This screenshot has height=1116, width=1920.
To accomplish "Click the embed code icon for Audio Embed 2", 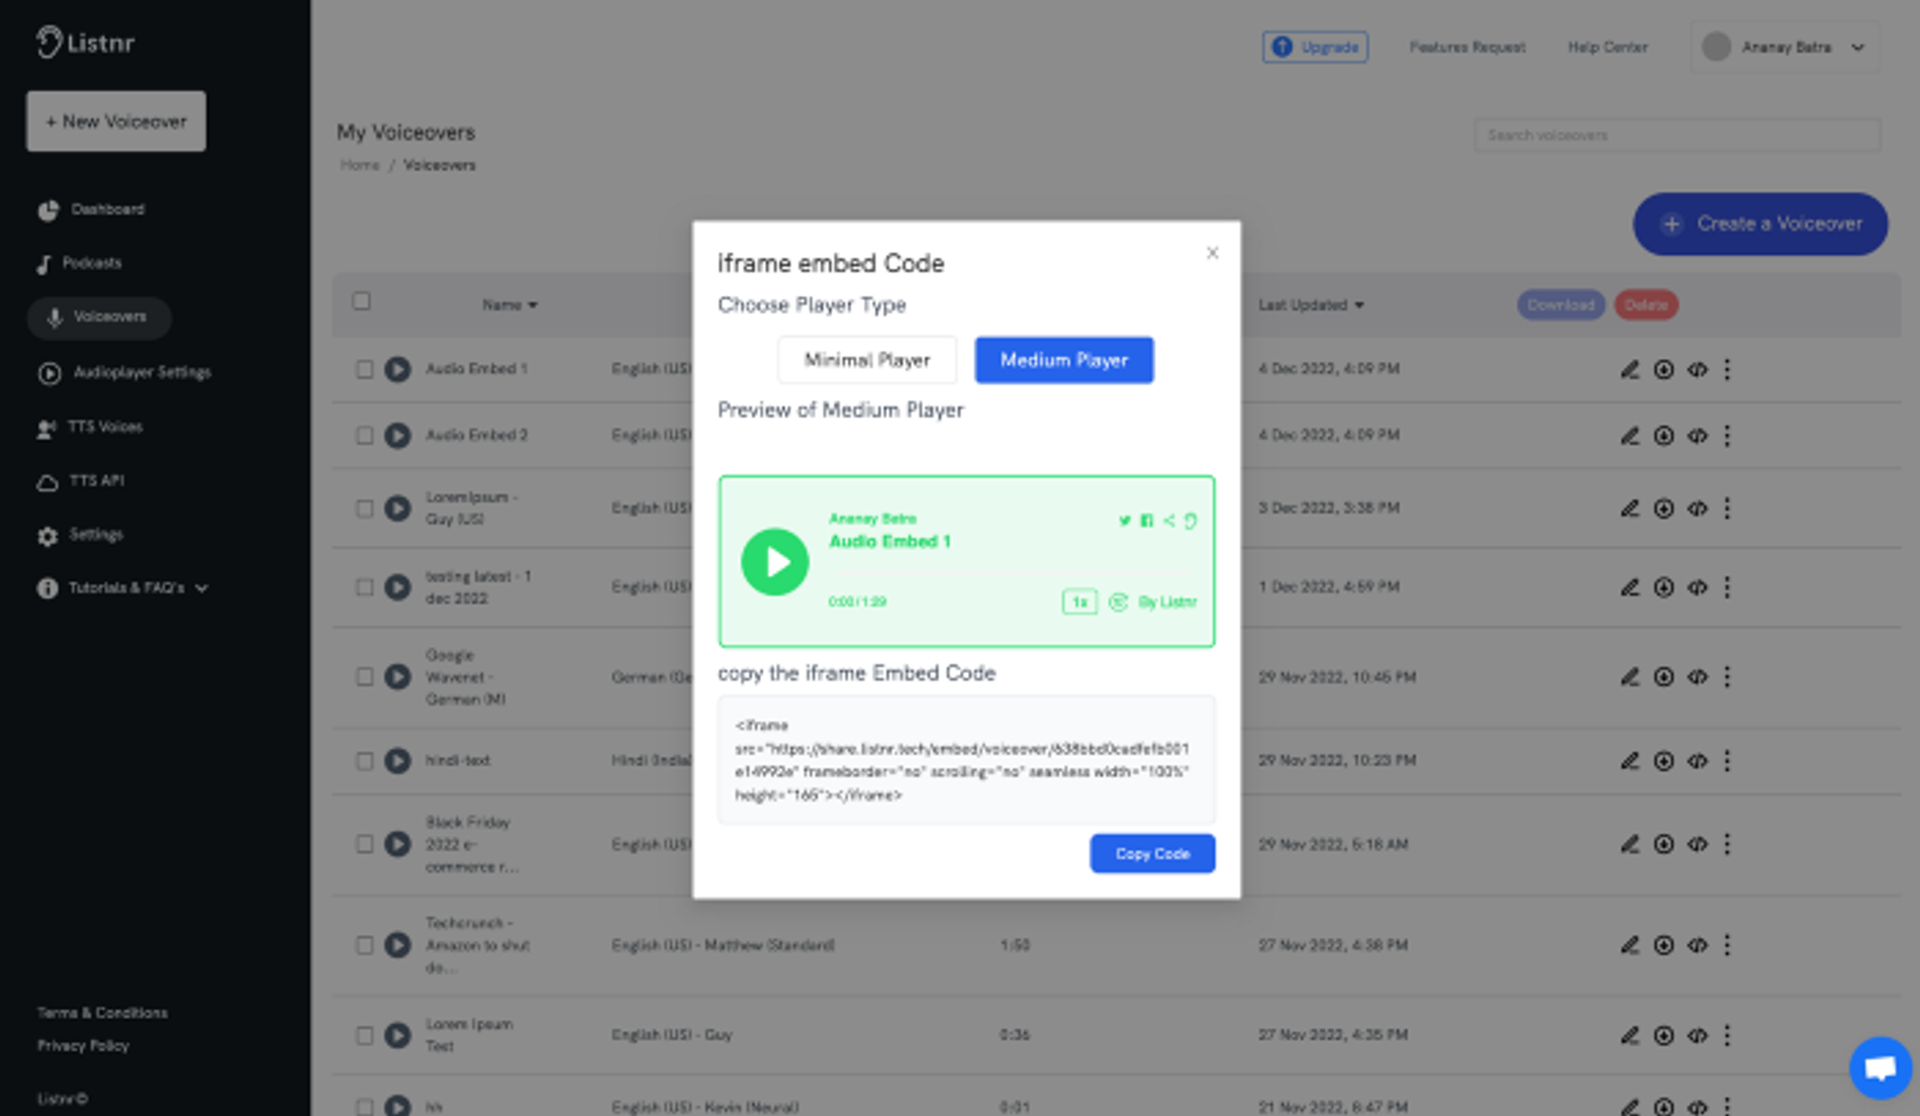I will (1697, 436).
